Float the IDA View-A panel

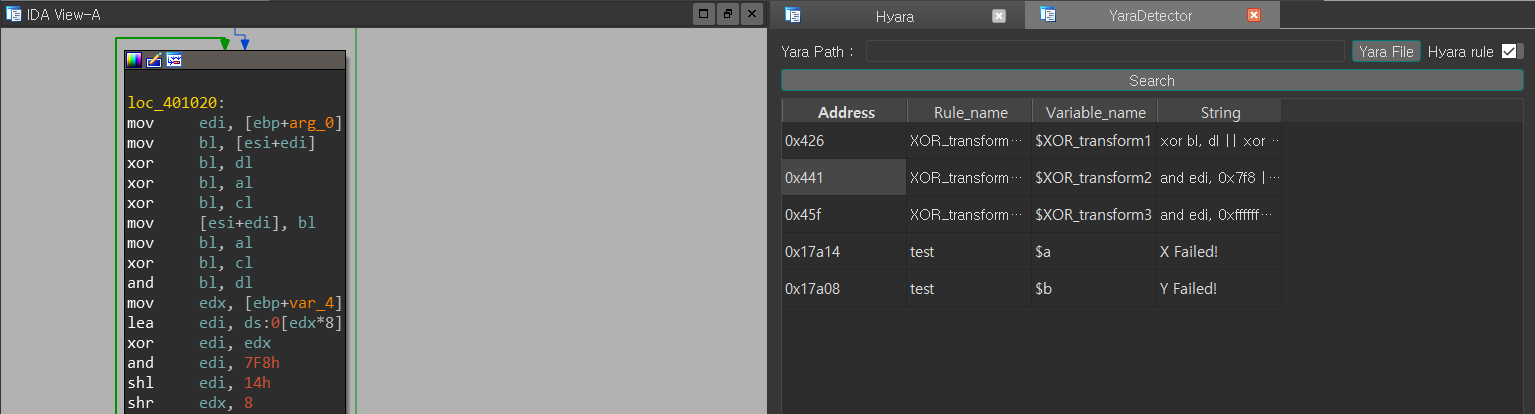point(728,14)
